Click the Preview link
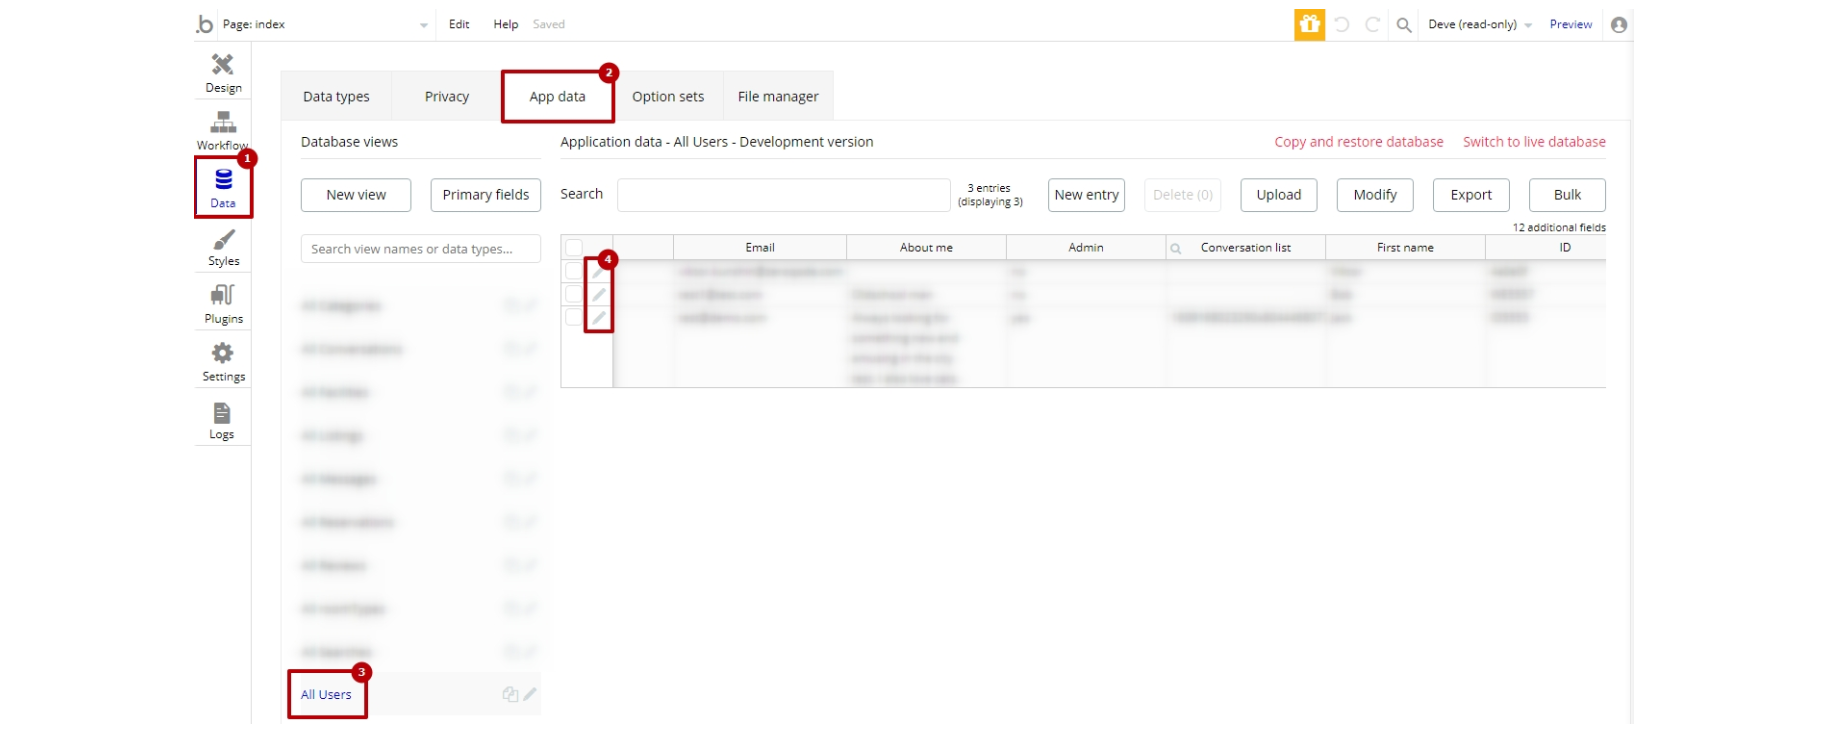This screenshot has width=1830, height=732. tap(1571, 24)
